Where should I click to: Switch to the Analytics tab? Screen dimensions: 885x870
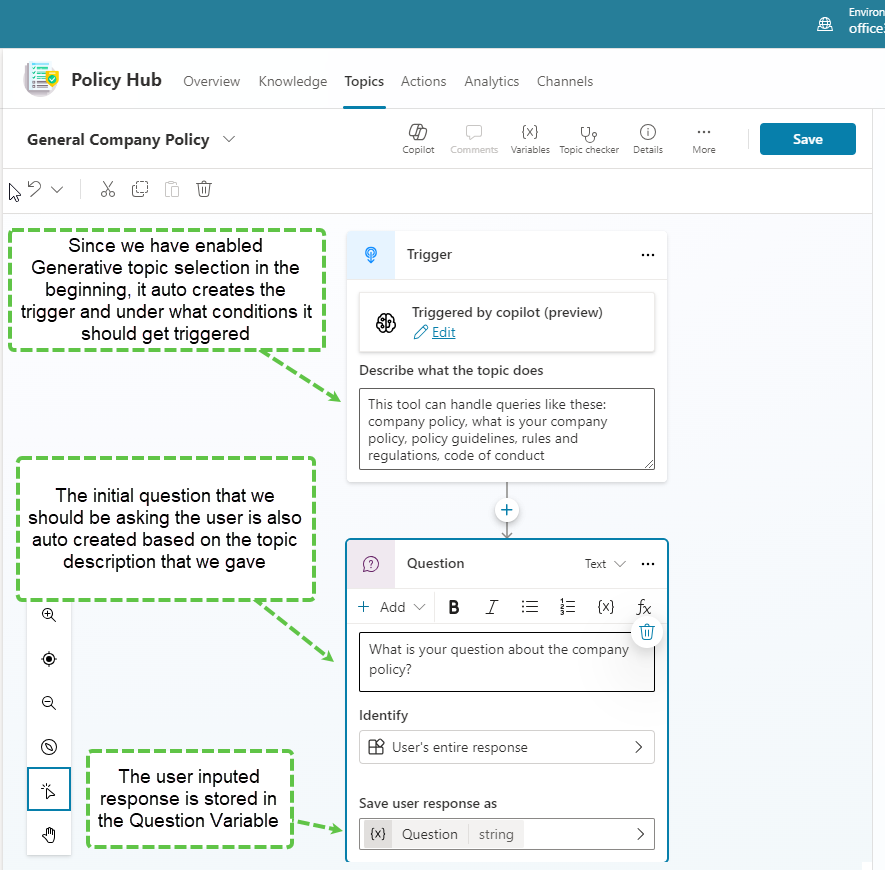click(491, 81)
